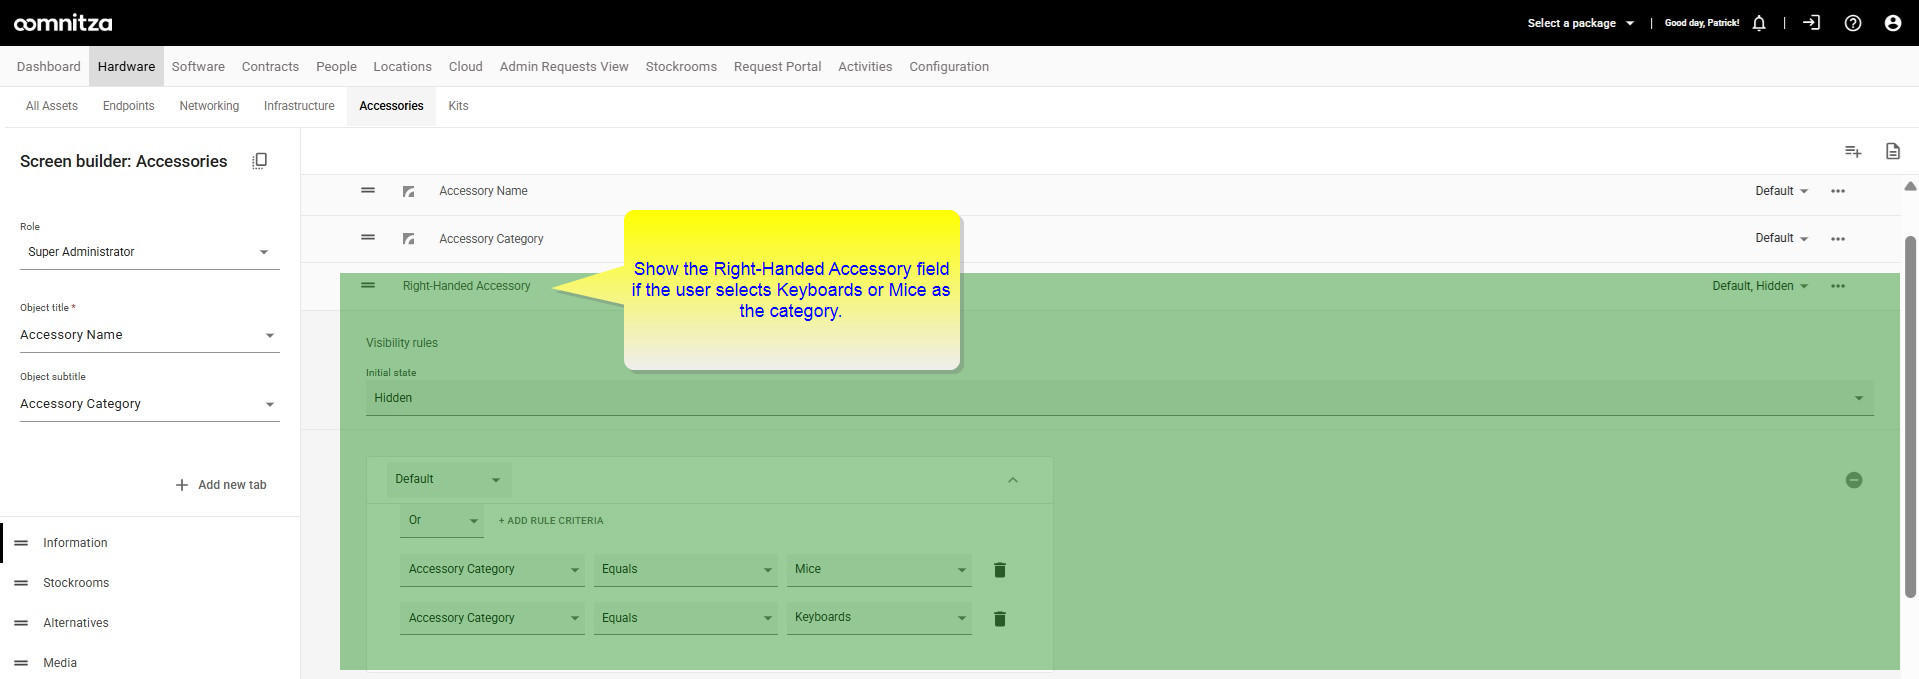Open the rule Default dropdown
The image size is (1919, 679).
449,480
